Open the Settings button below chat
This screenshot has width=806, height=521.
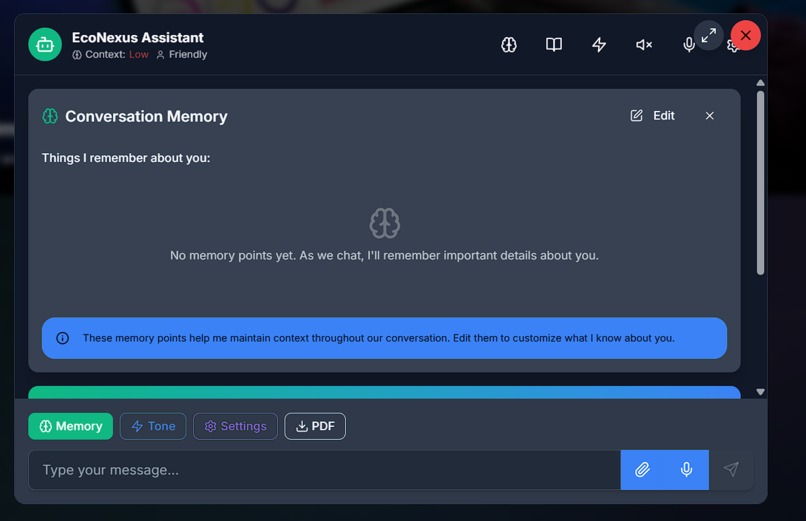click(x=235, y=426)
